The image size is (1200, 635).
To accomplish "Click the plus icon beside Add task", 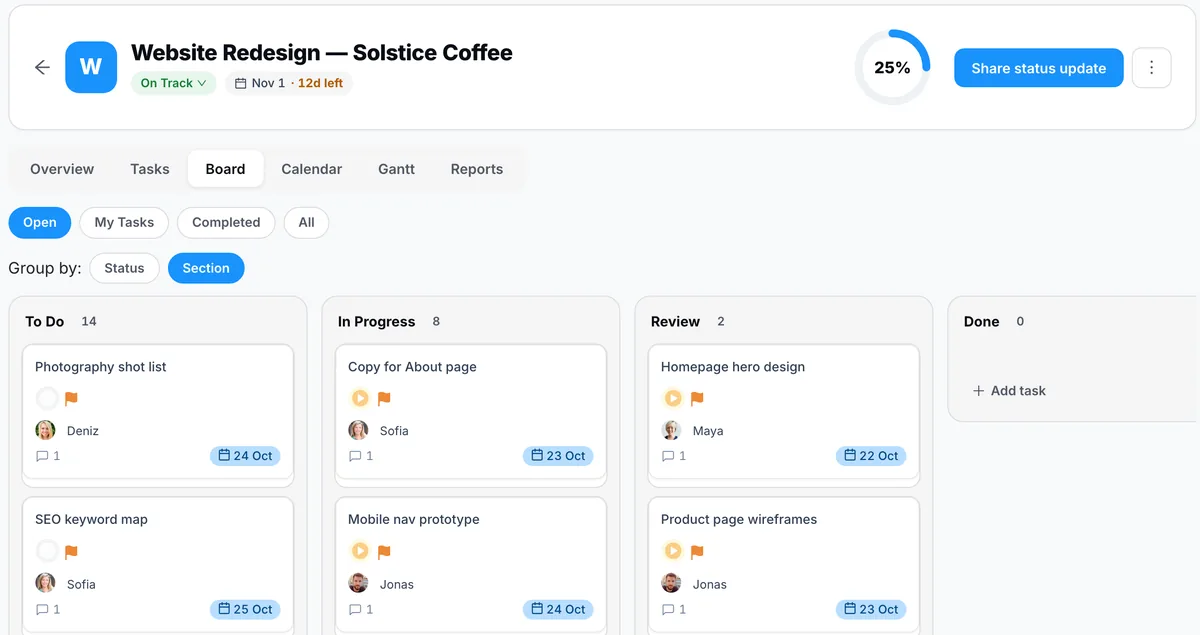I will (979, 391).
